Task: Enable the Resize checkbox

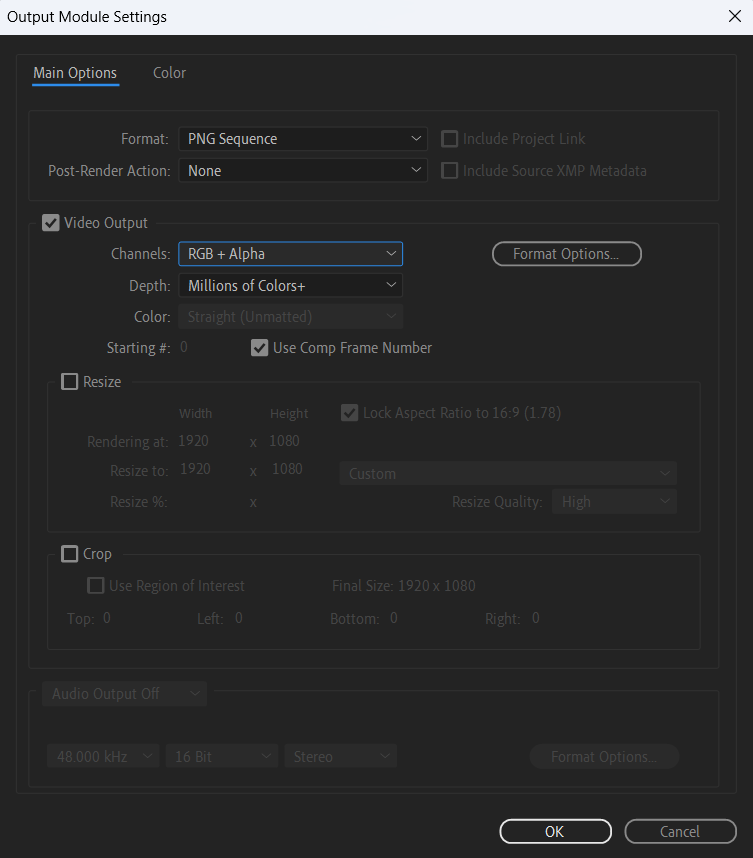Action: pyautogui.click(x=70, y=382)
